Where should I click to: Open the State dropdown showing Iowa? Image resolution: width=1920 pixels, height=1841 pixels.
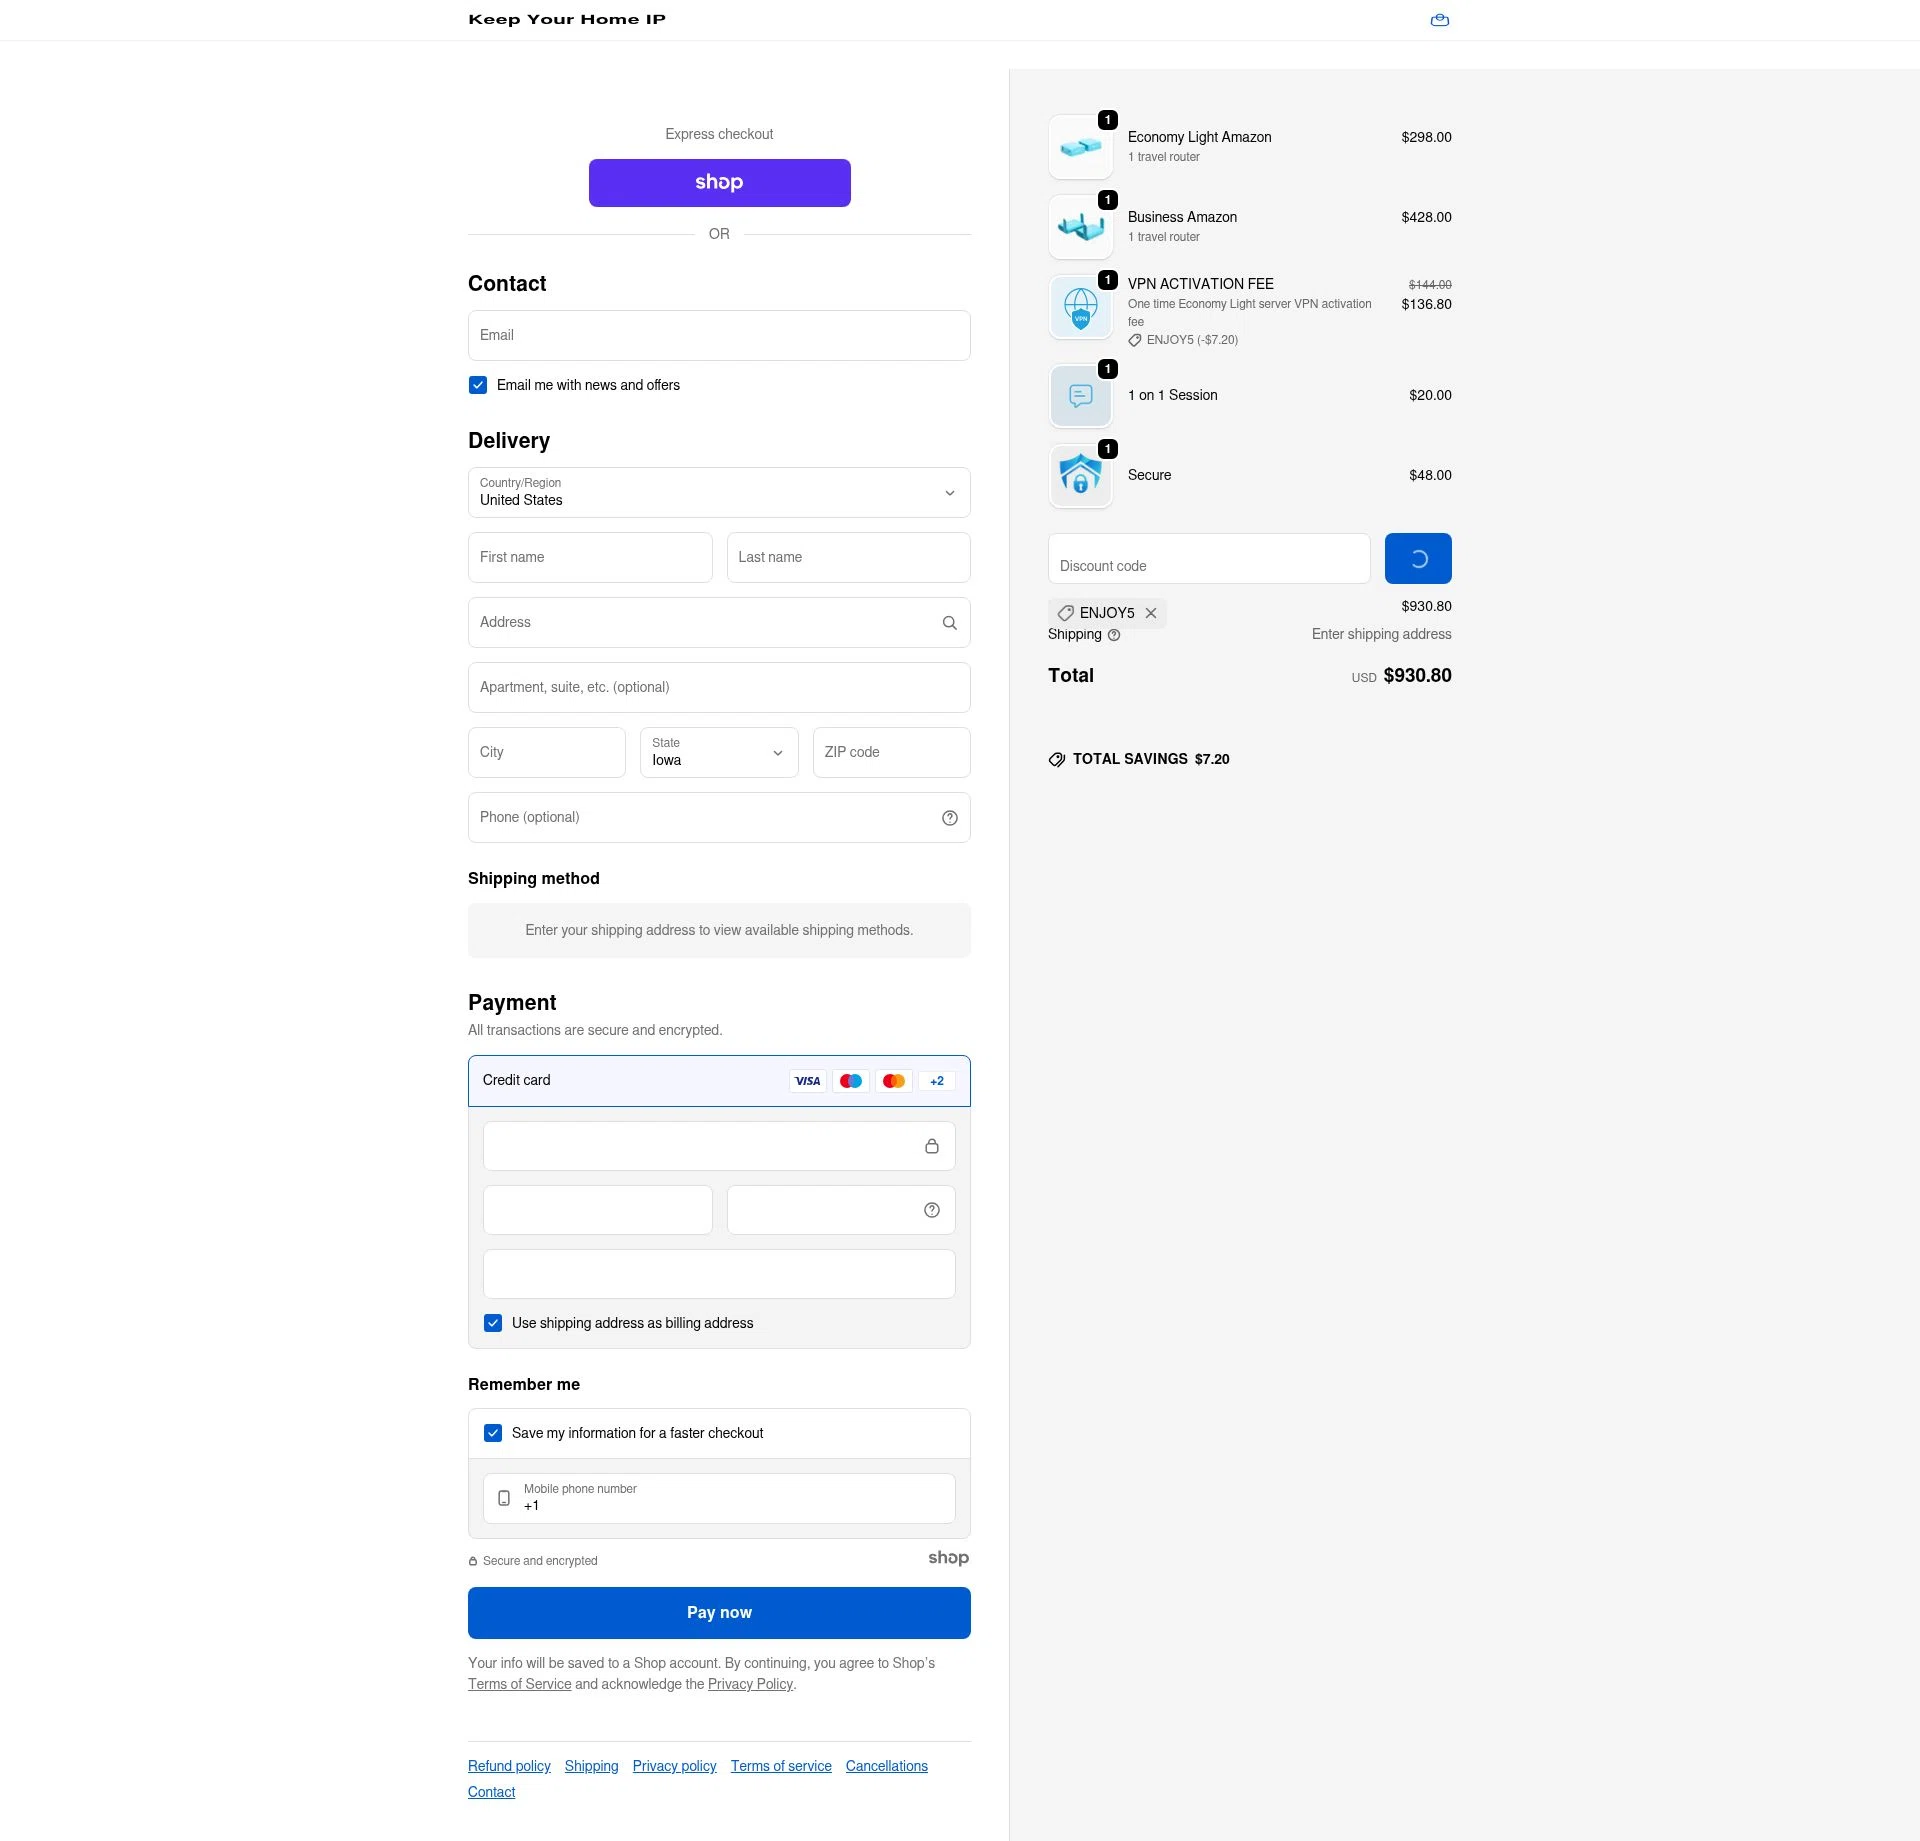pos(718,752)
